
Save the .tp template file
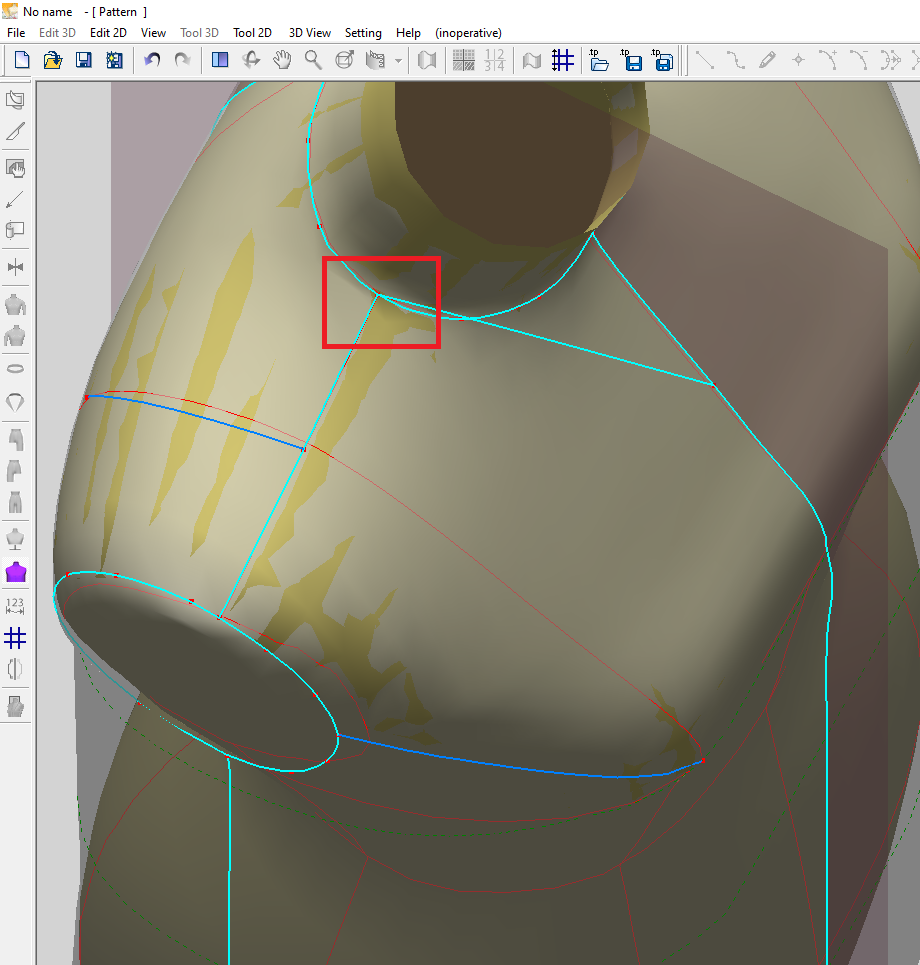pos(631,60)
